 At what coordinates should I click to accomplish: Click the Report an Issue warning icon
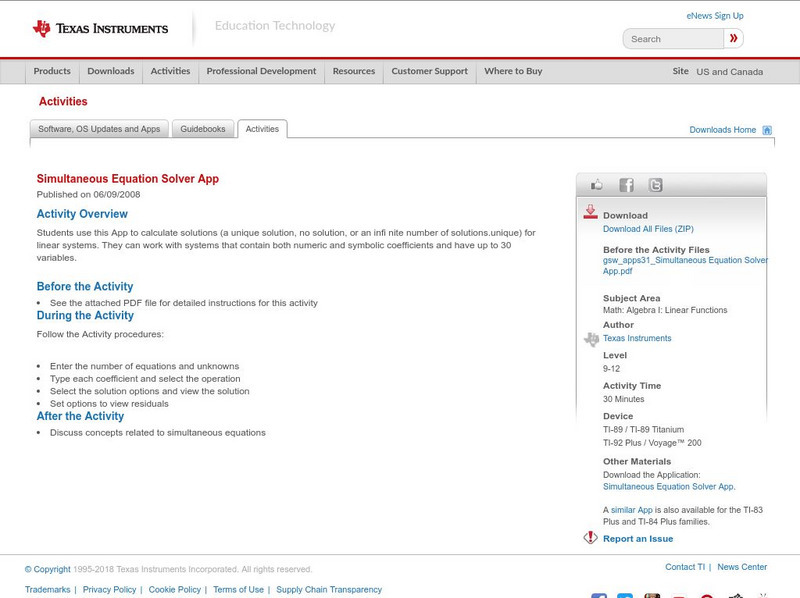[x=590, y=537]
